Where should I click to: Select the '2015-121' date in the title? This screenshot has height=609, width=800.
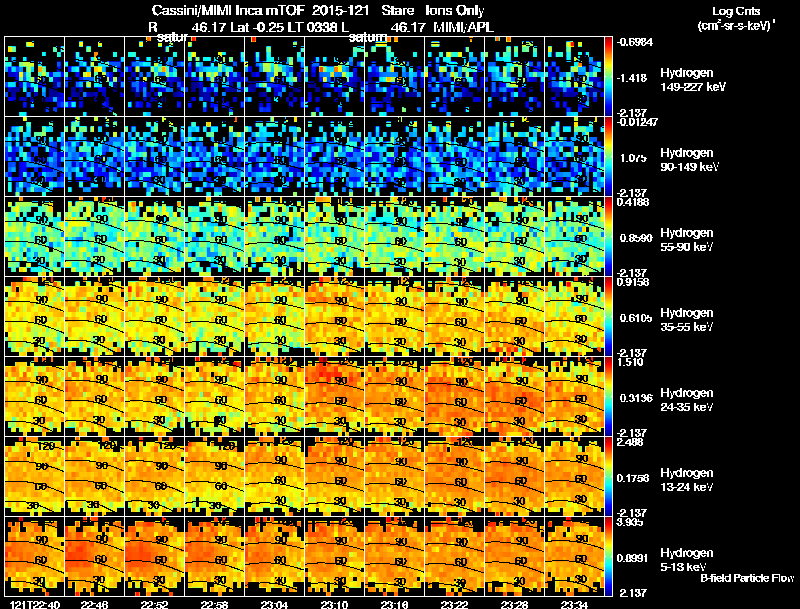(x=340, y=10)
